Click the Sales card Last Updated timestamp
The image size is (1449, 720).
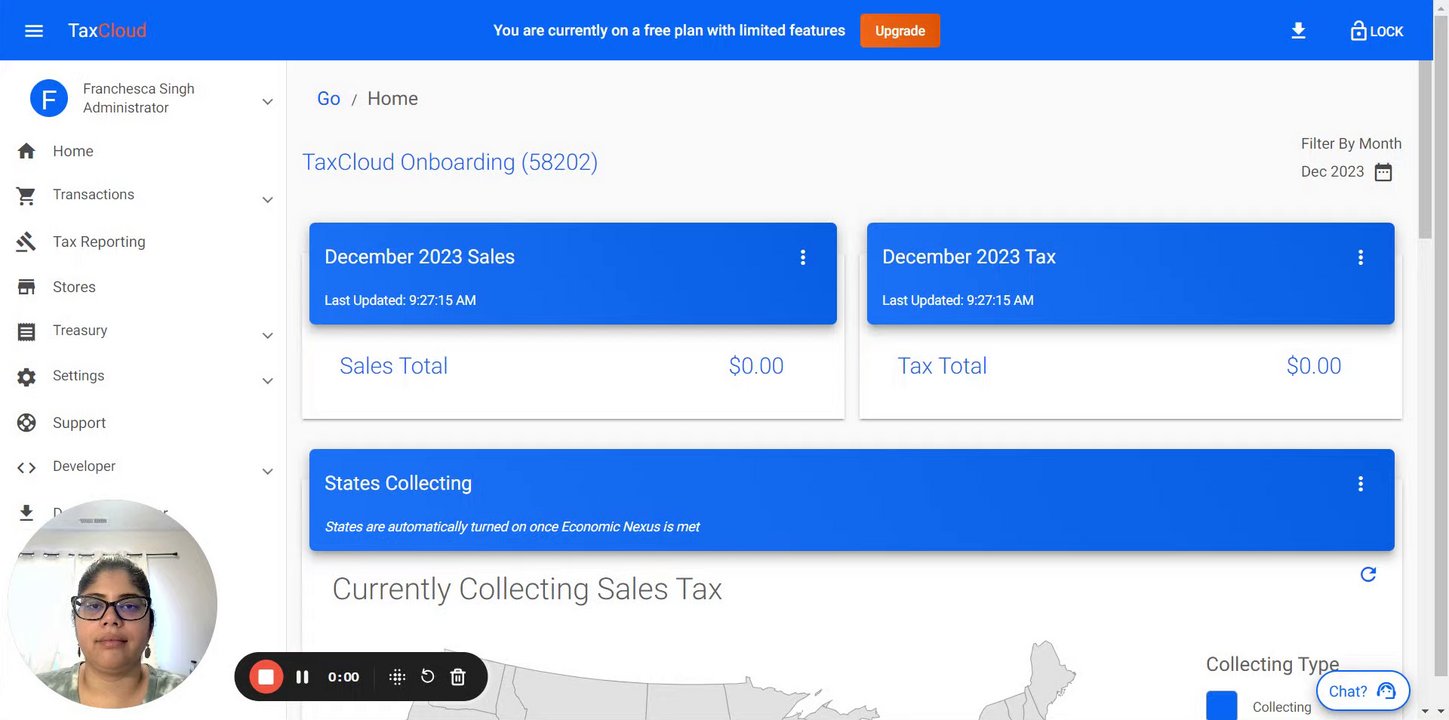400,300
